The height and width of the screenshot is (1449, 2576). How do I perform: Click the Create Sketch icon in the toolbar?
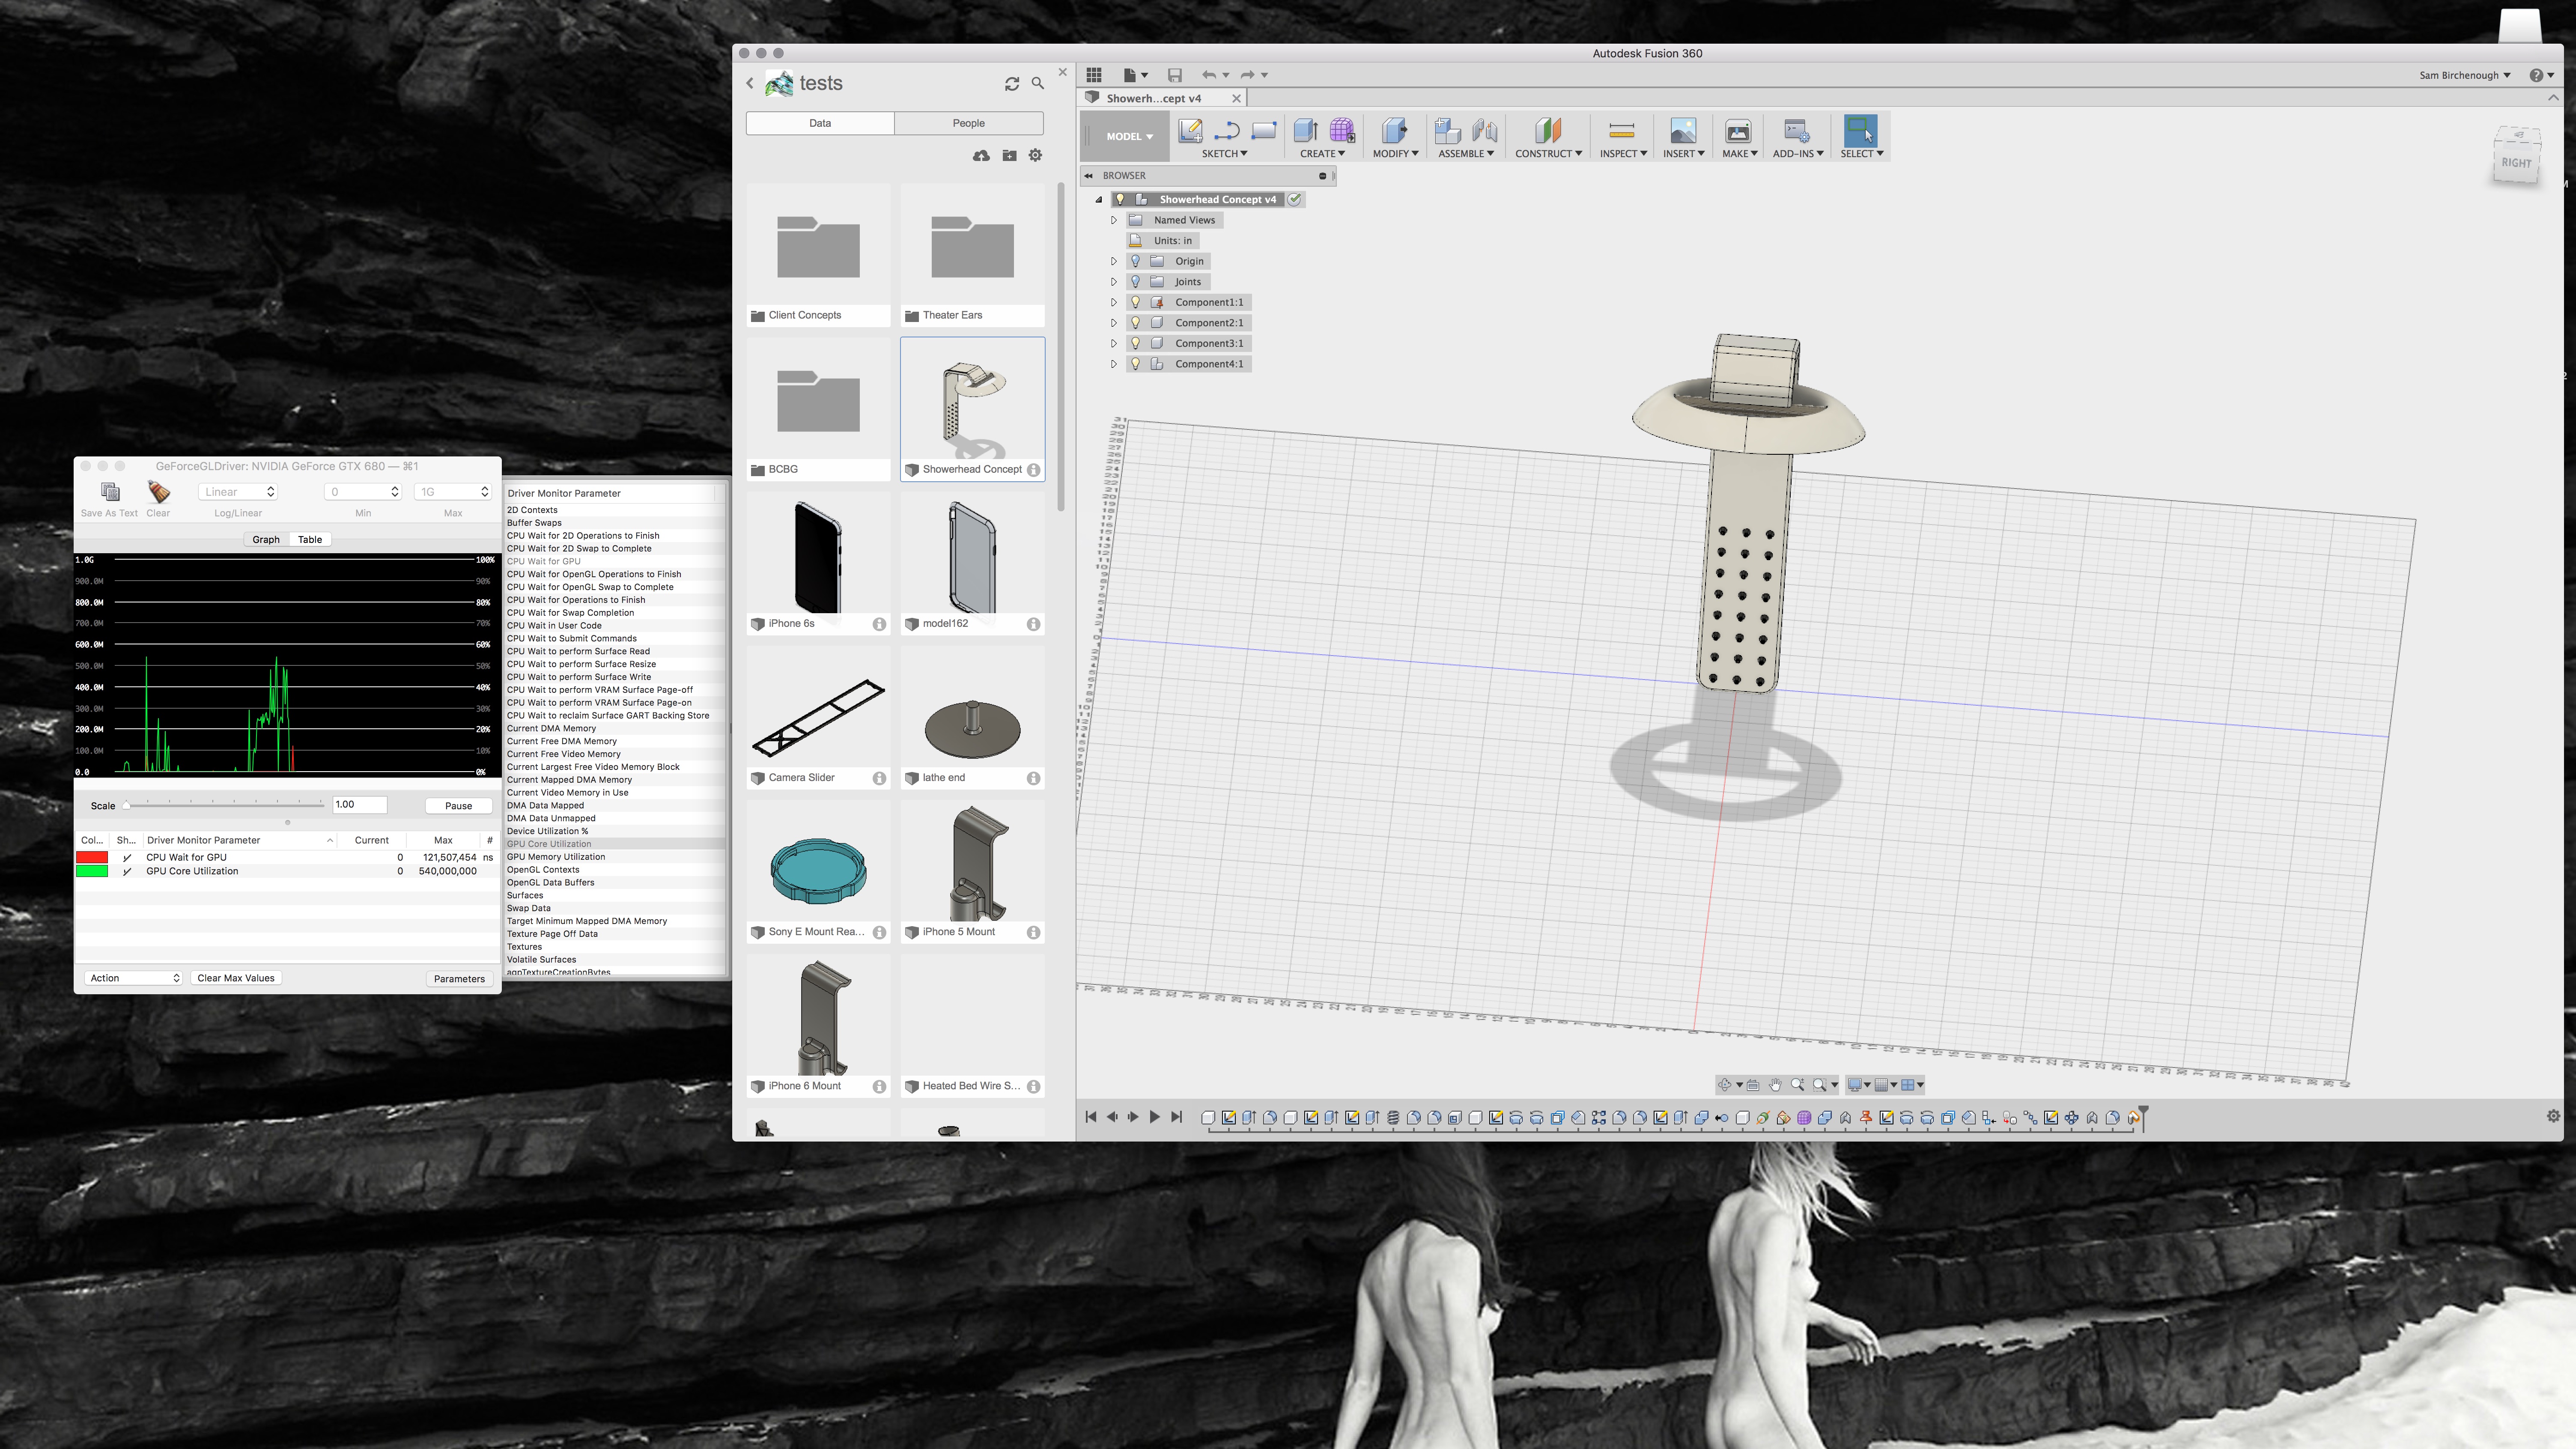tap(1190, 131)
